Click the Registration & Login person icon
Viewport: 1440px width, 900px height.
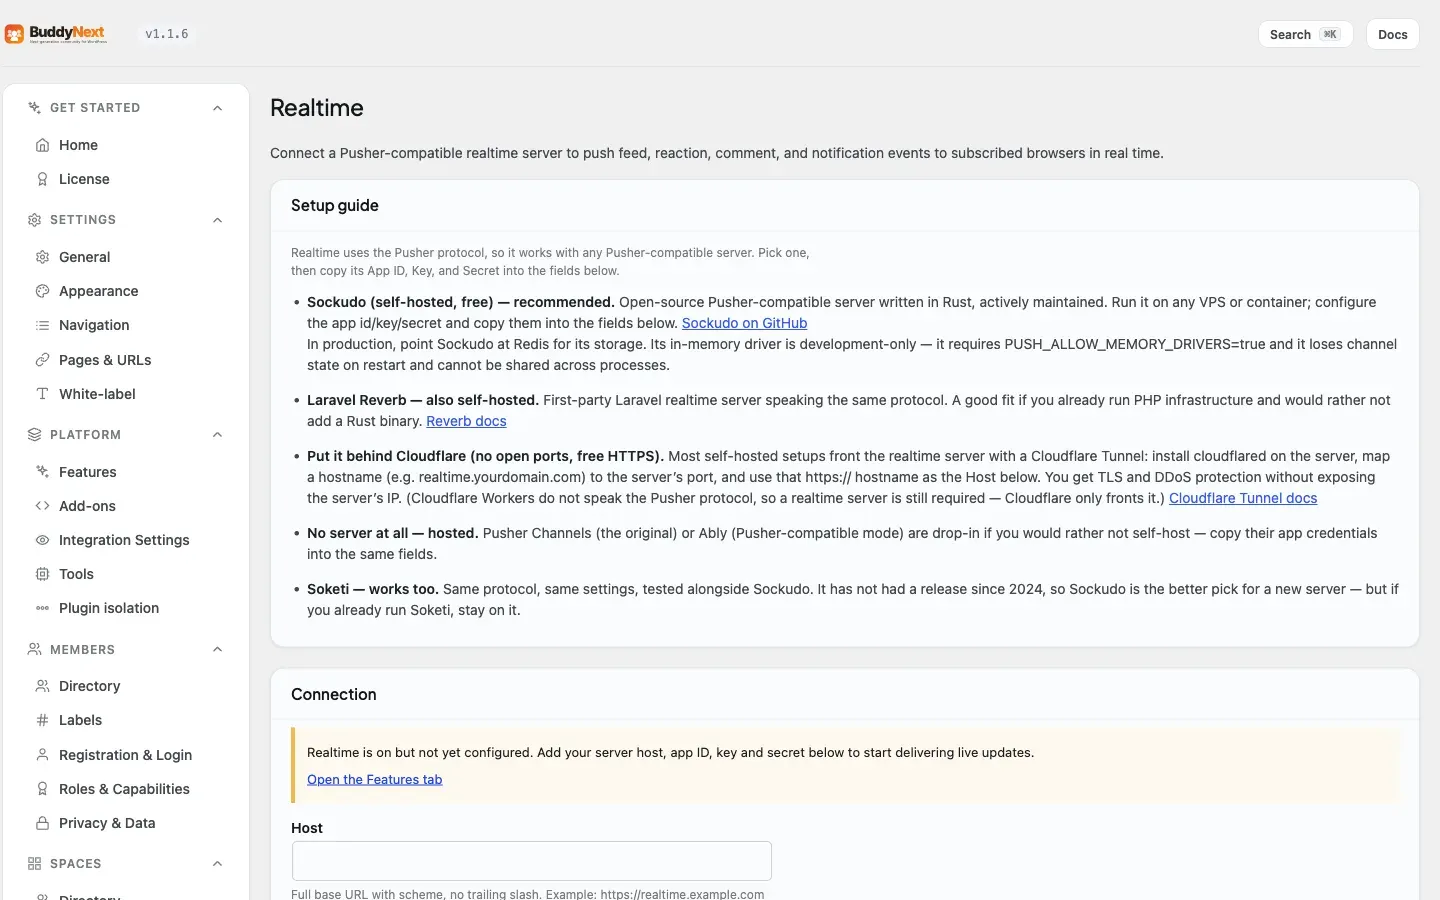tap(42, 755)
